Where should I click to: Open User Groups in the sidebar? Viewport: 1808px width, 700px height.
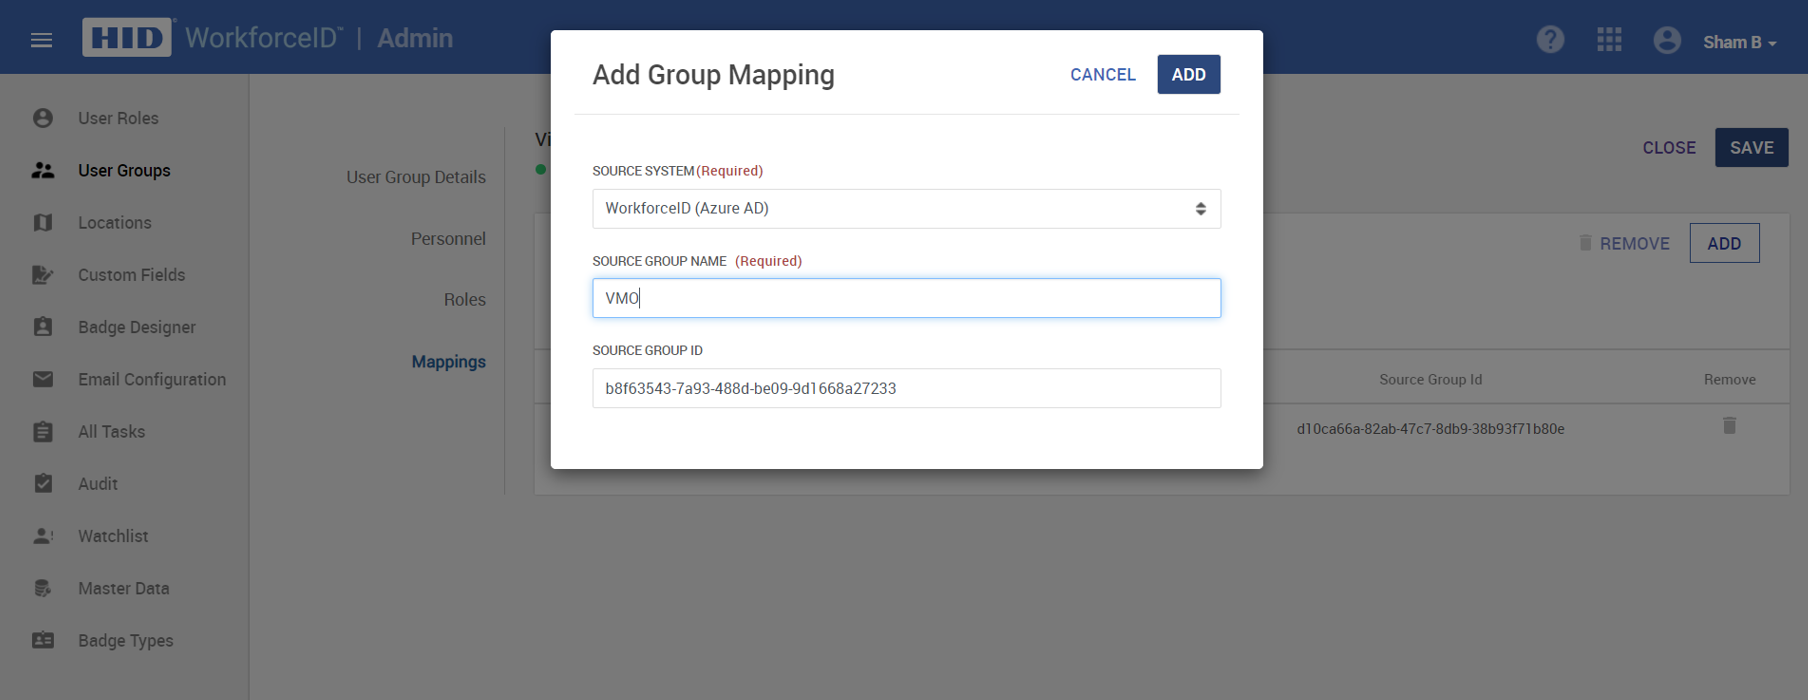124,170
